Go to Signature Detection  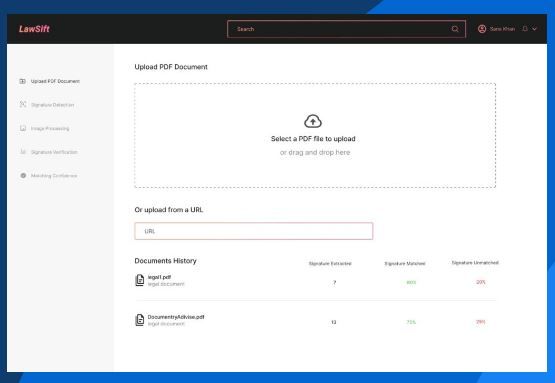pyautogui.click(x=52, y=105)
